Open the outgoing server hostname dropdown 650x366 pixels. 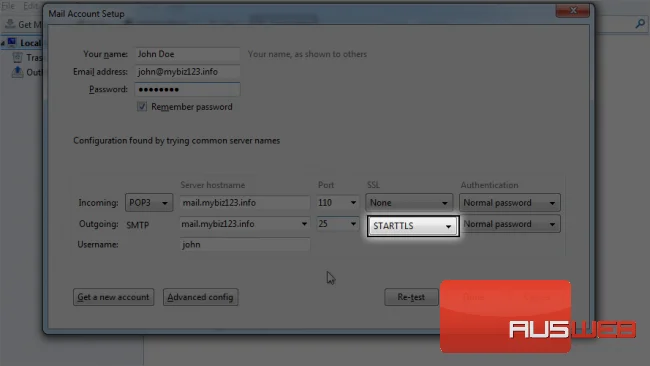304,224
